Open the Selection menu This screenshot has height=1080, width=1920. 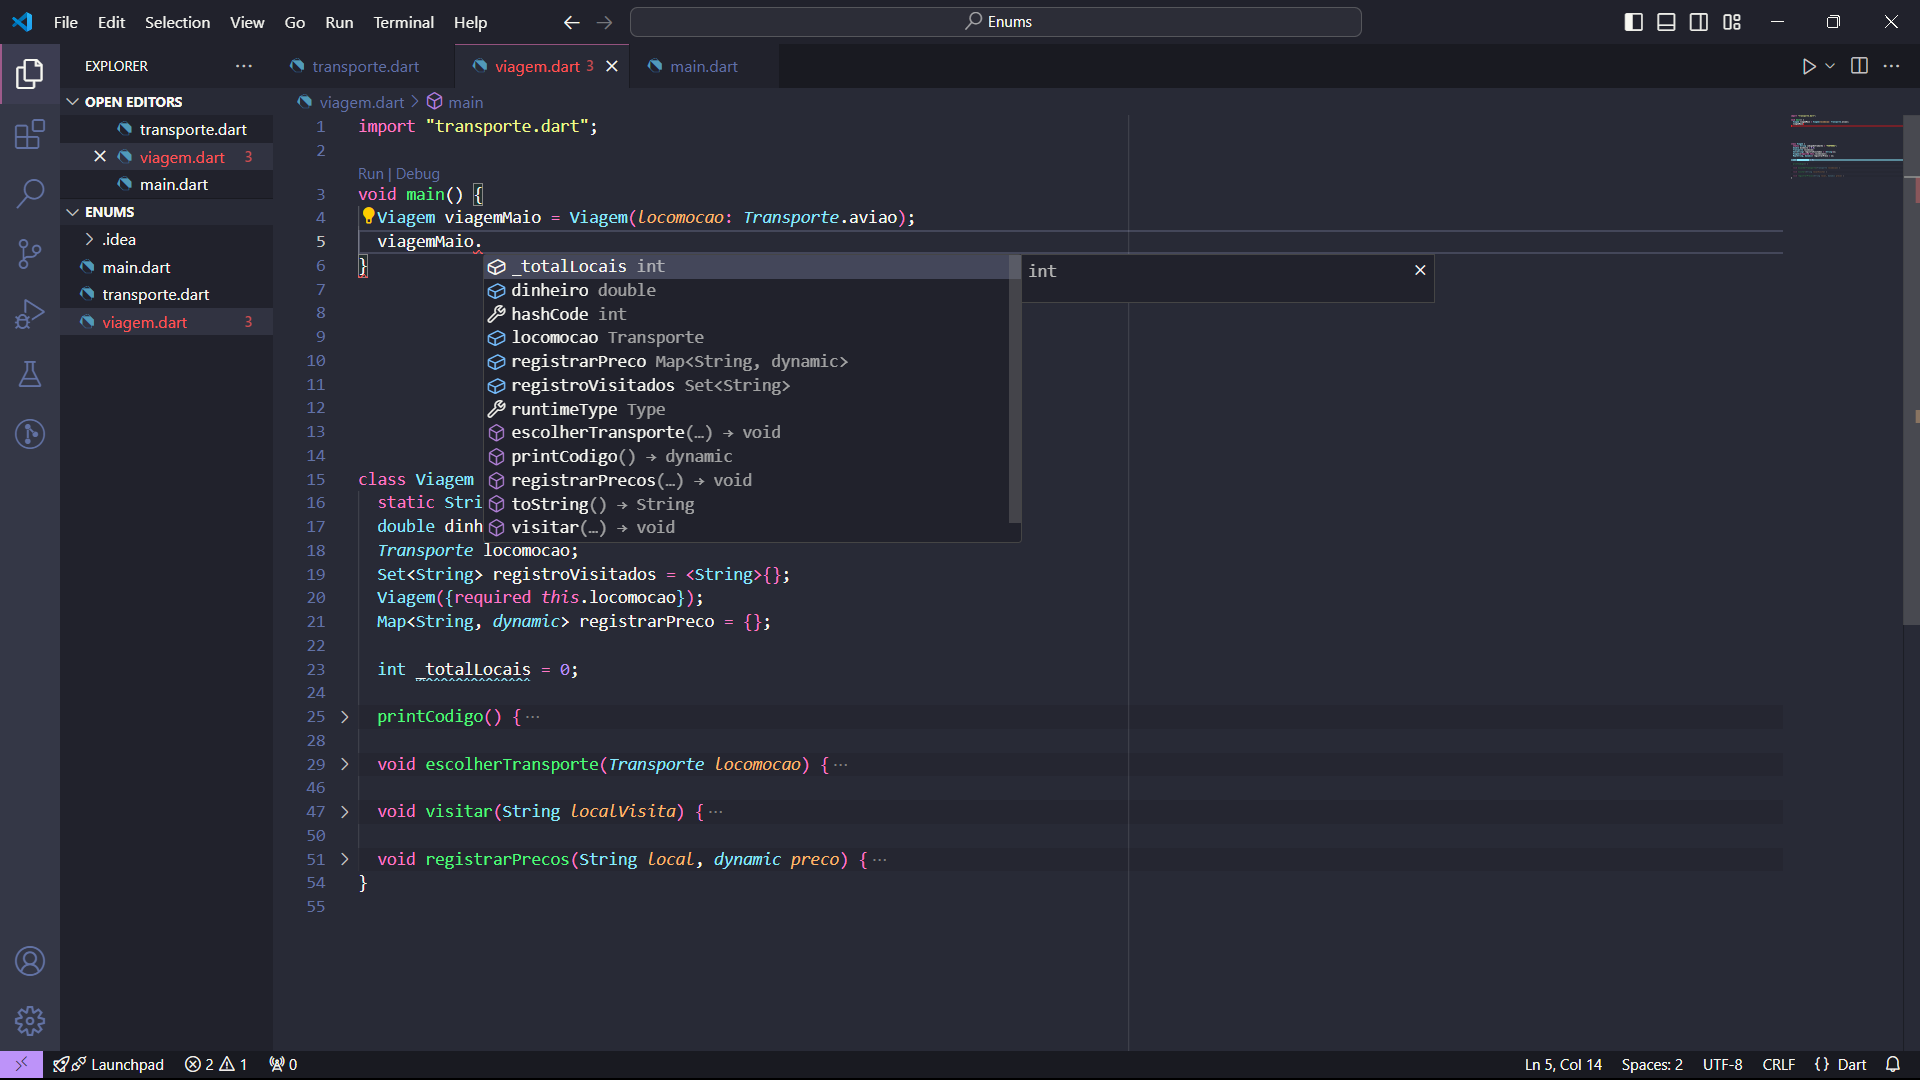(x=177, y=22)
